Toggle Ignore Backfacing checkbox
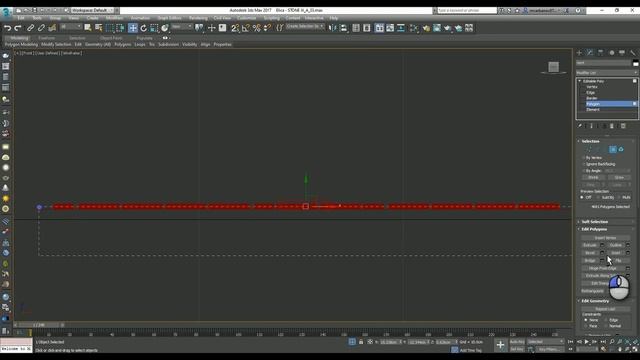640x360 pixels. click(584, 164)
